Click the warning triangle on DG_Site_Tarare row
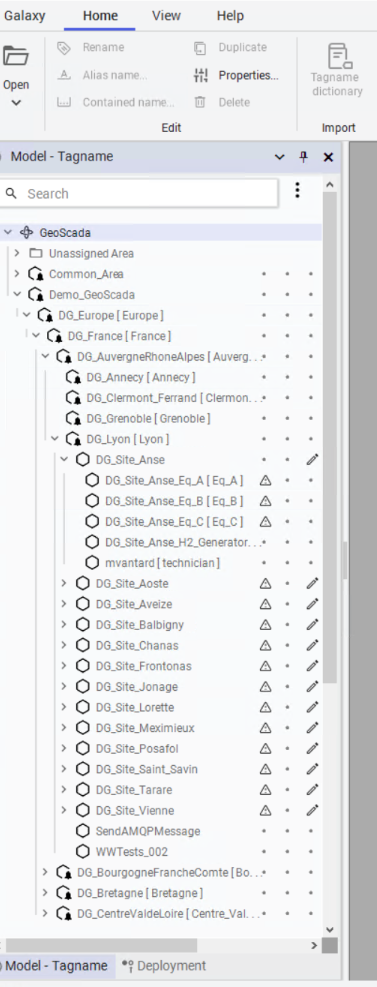377x987 pixels. pyautogui.click(x=265, y=790)
